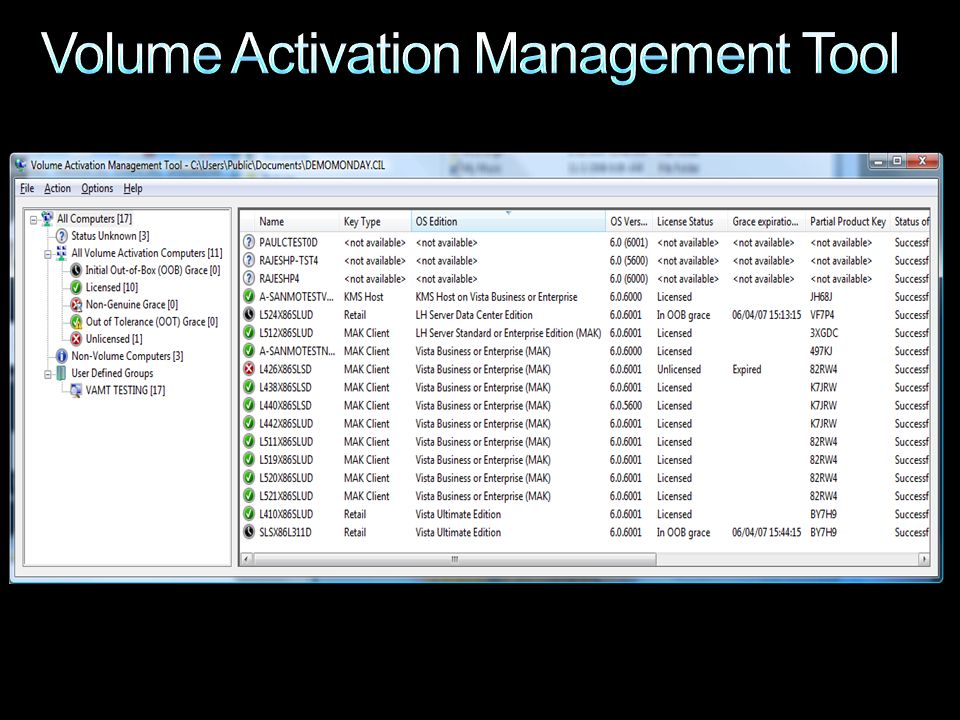
Task: Select the L511X86SLUD computer name
Action: [x=286, y=441]
